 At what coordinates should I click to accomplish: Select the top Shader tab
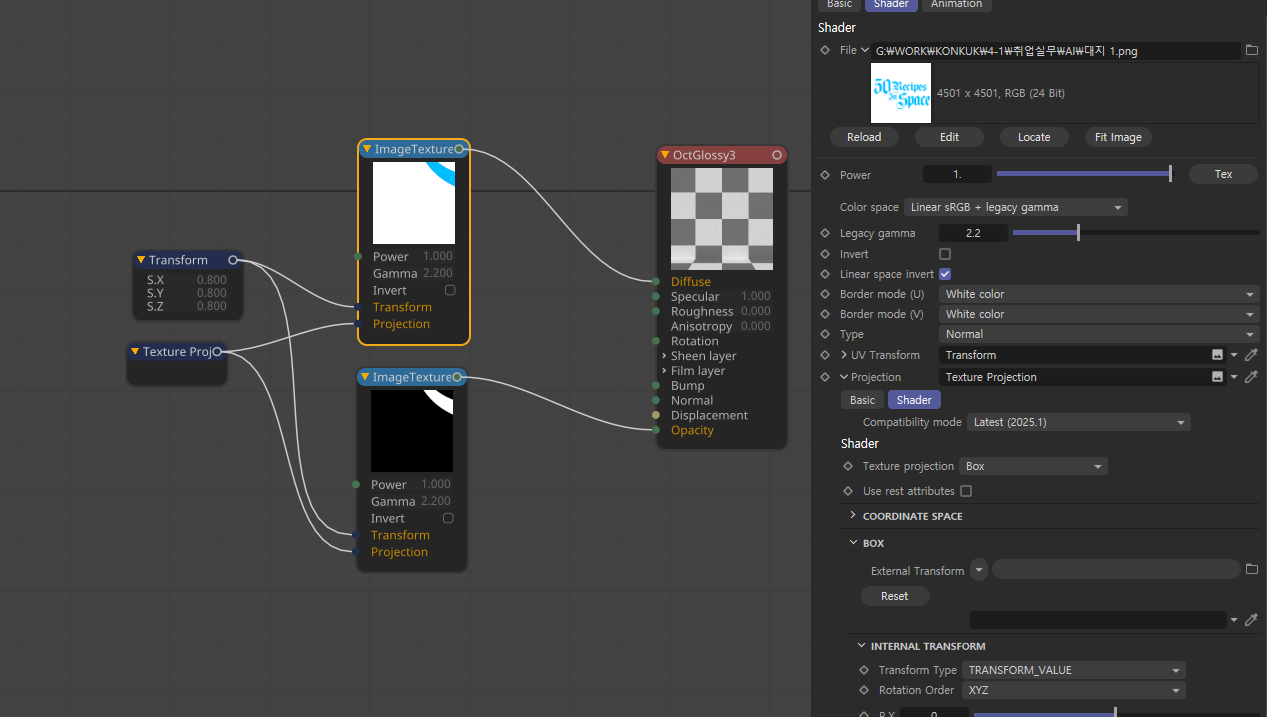click(x=891, y=4)
